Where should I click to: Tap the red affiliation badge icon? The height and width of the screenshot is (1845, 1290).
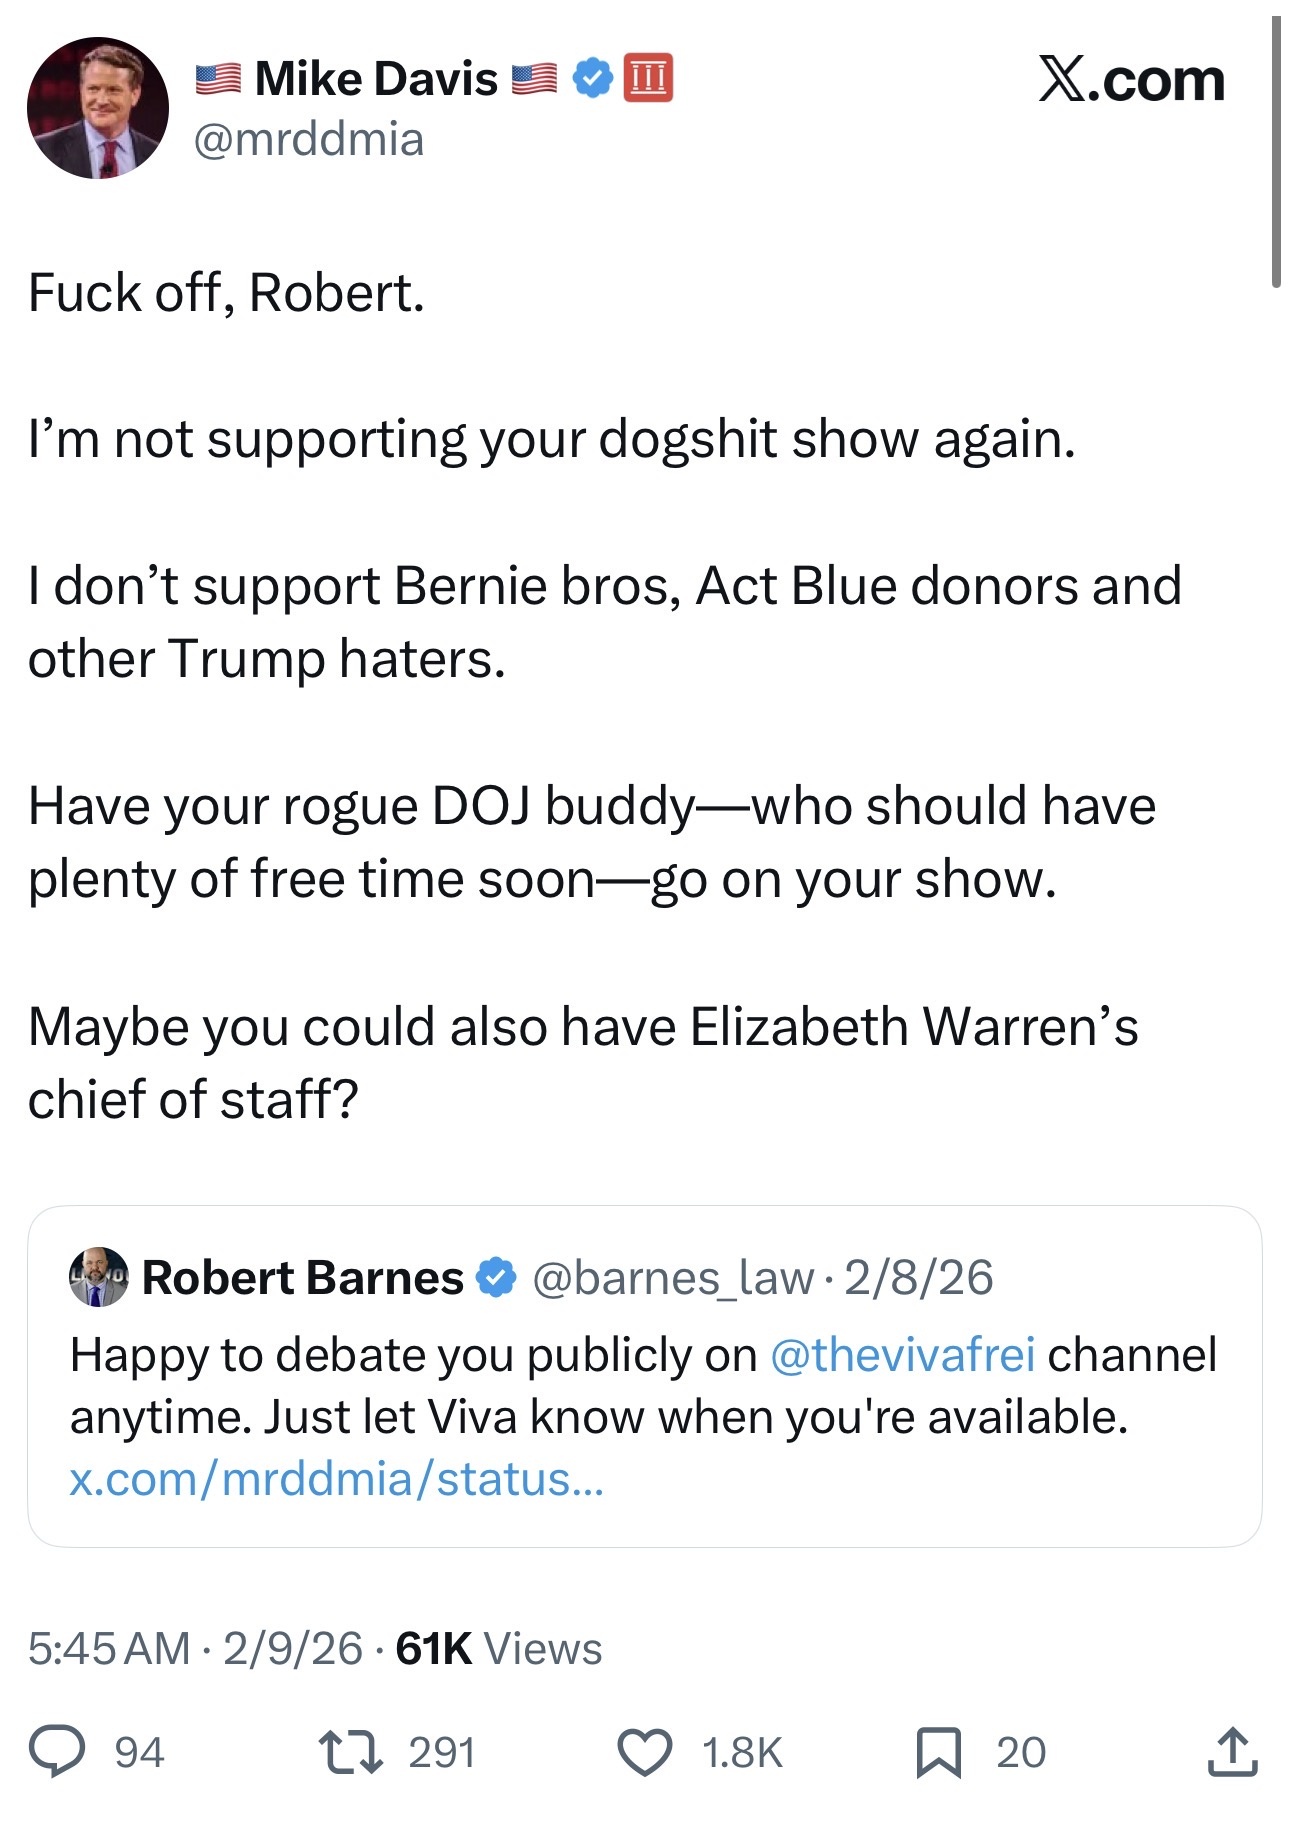648,78
